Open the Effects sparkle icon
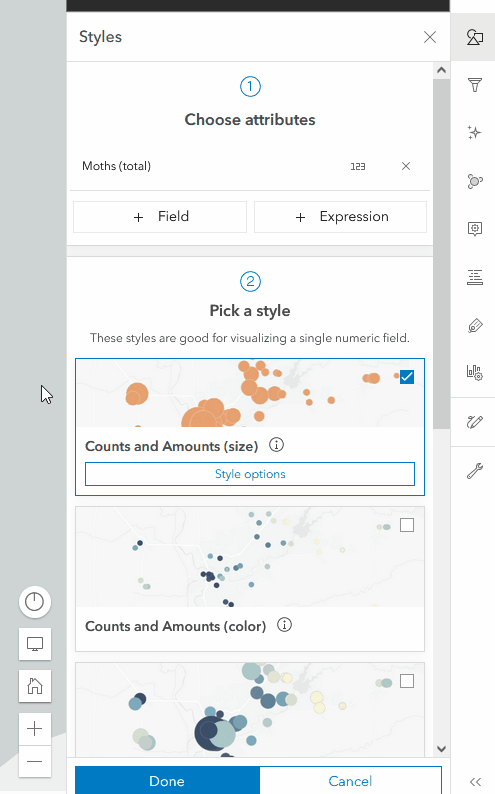The image size is (495, 794). pos(474,133)
